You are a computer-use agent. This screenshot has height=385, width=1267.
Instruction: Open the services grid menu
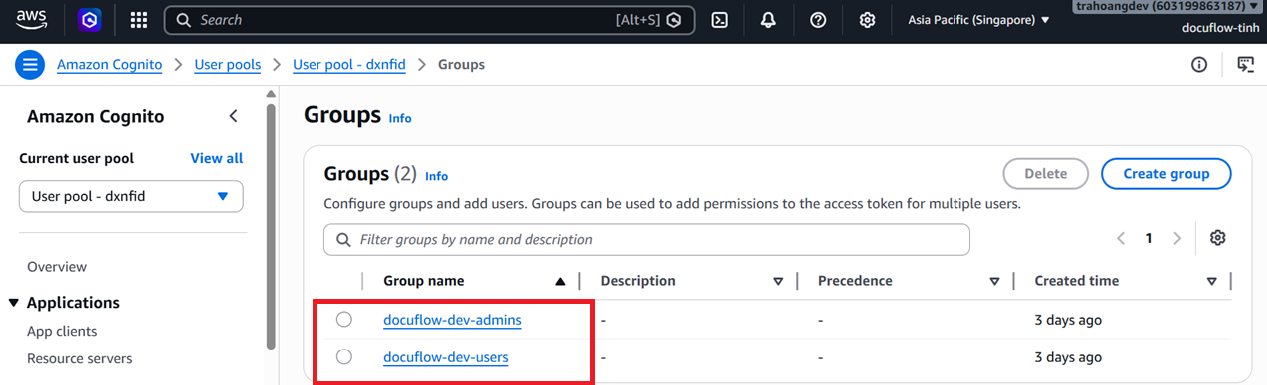coord(139,20)
